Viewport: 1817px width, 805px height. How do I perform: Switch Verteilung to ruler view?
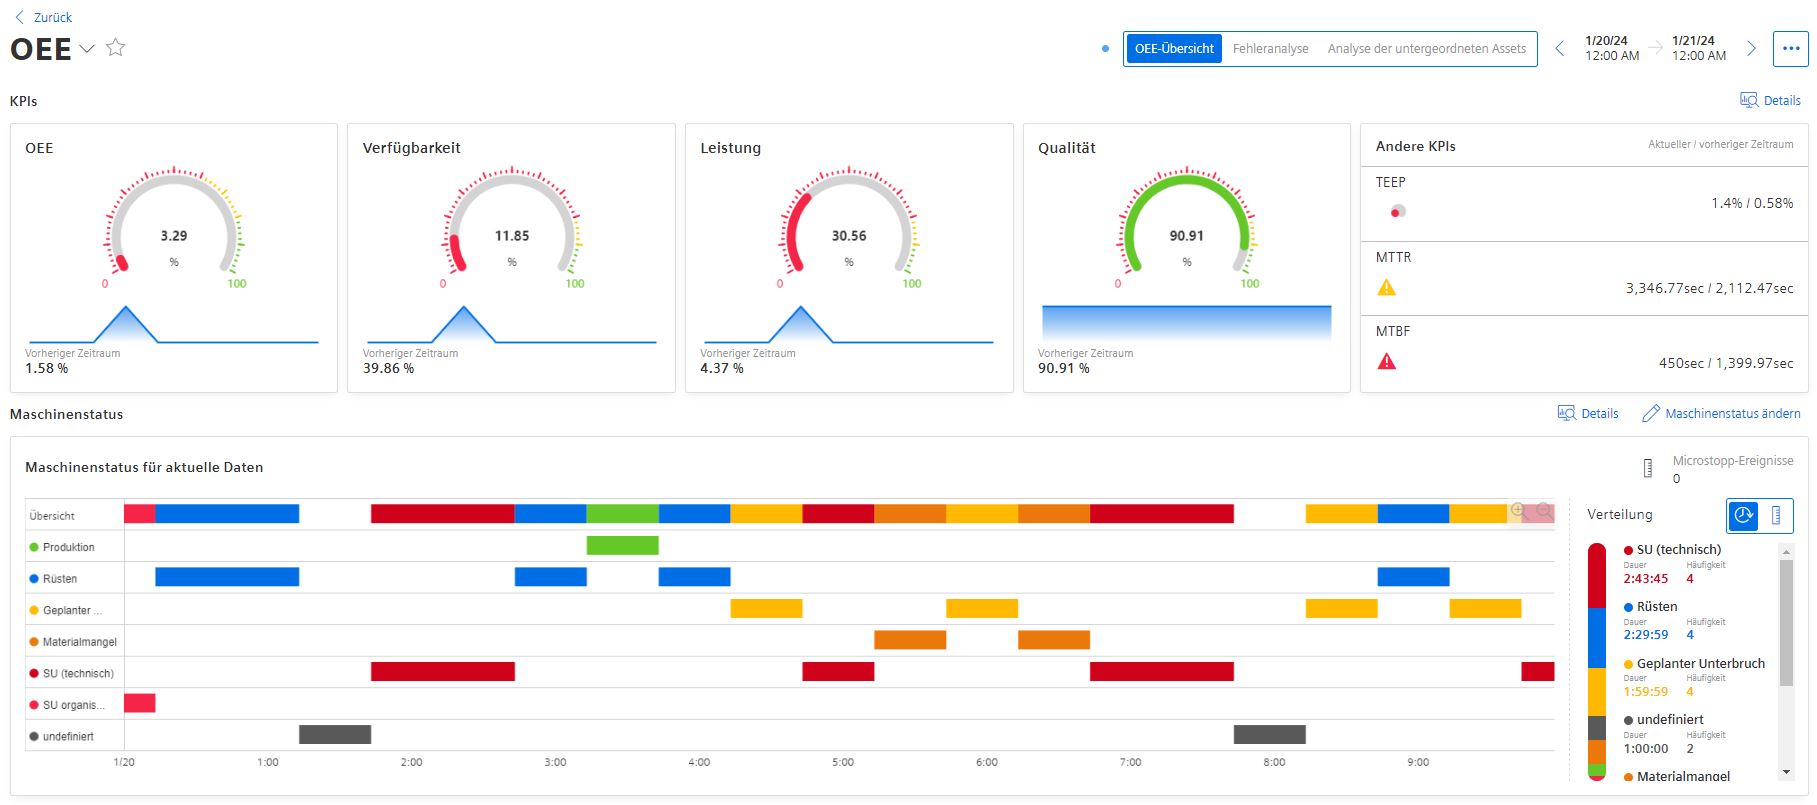click(1776, 515)
